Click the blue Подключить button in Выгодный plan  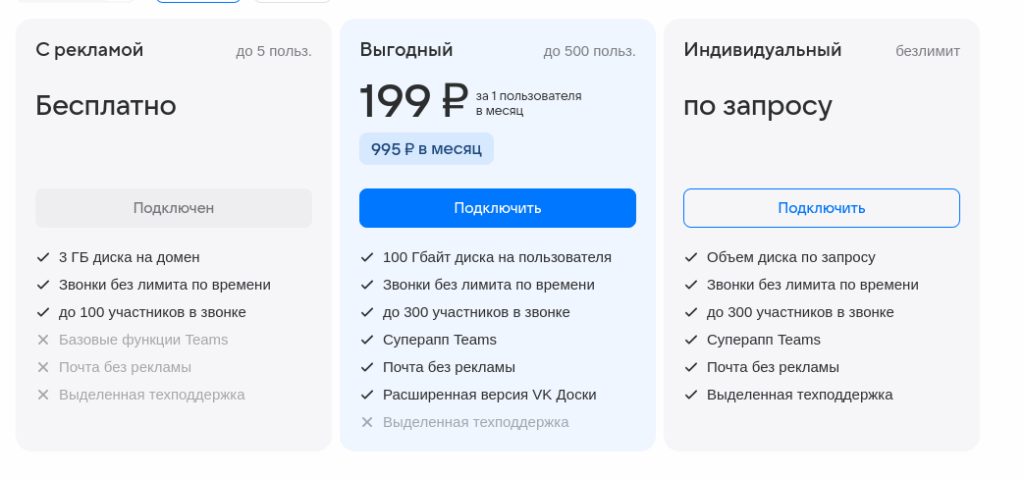[497, 208]
